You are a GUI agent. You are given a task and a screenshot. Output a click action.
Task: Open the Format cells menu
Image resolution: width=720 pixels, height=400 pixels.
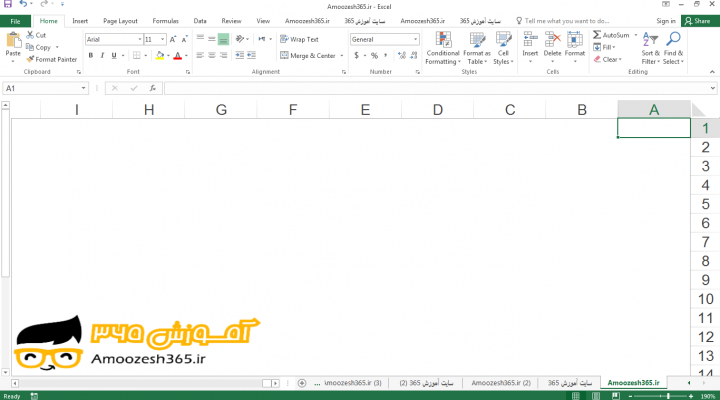point(575,47)
